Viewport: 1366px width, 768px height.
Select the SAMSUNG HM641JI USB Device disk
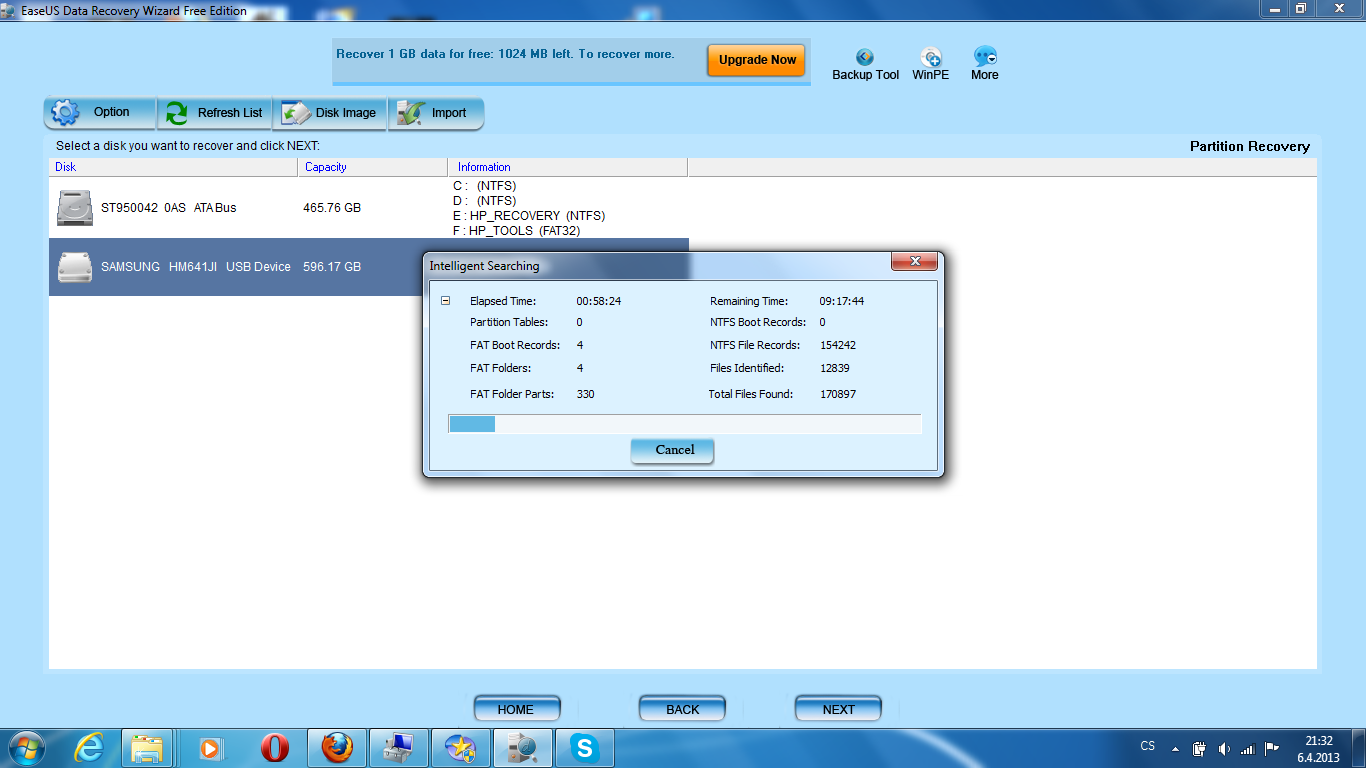coord(369,267)
